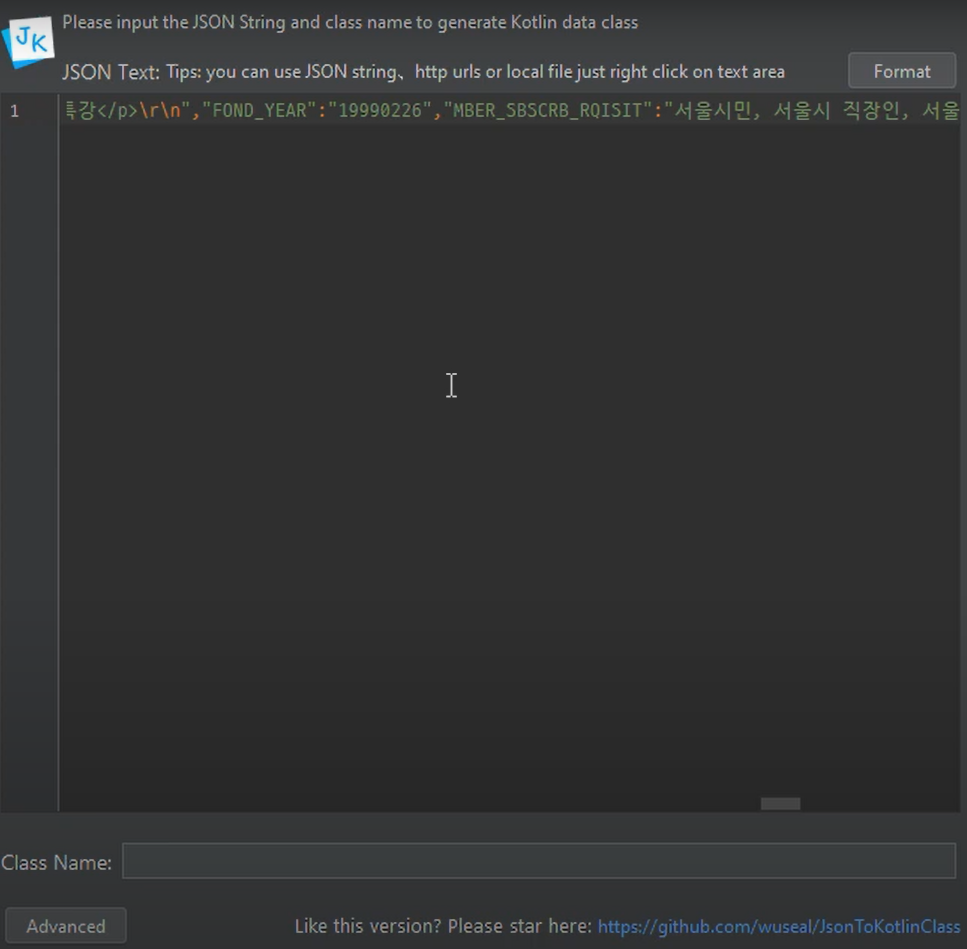Open the Advanced settings button

pyautogui.click(x=66, y=926)
